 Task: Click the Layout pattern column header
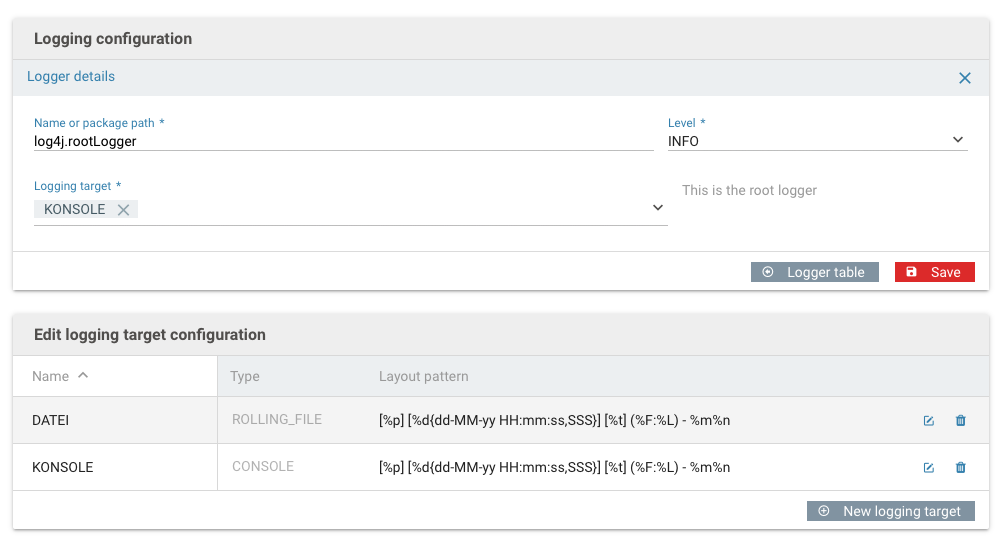point(423,376)
